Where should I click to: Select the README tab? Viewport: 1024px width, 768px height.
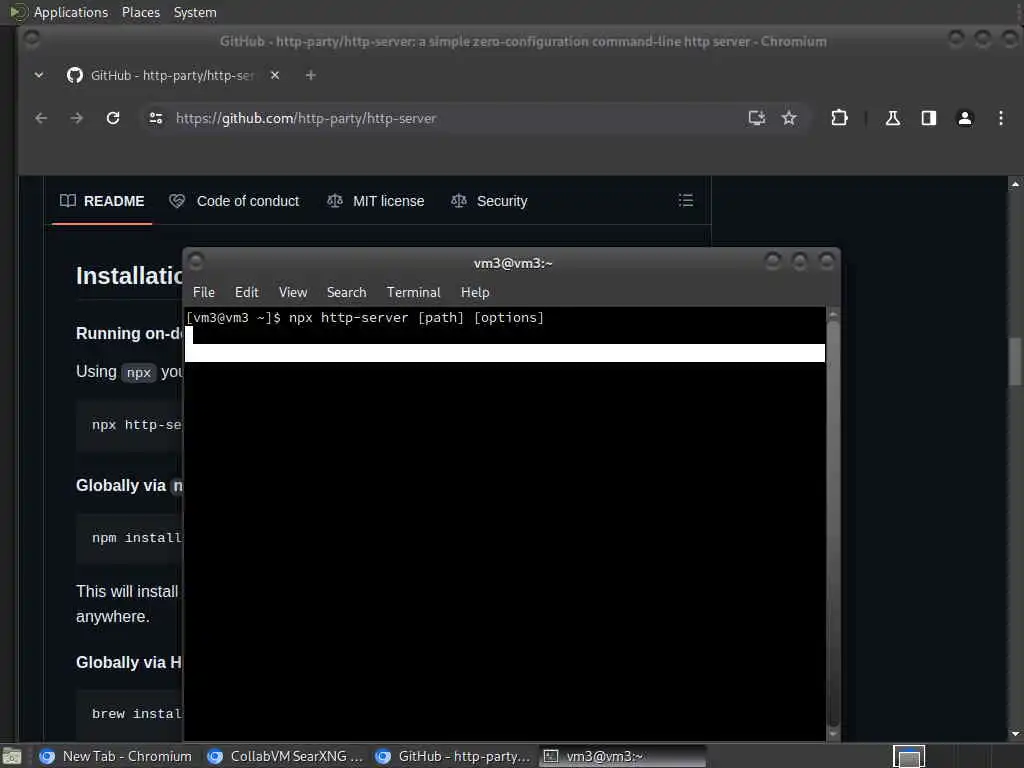[102, 201]
